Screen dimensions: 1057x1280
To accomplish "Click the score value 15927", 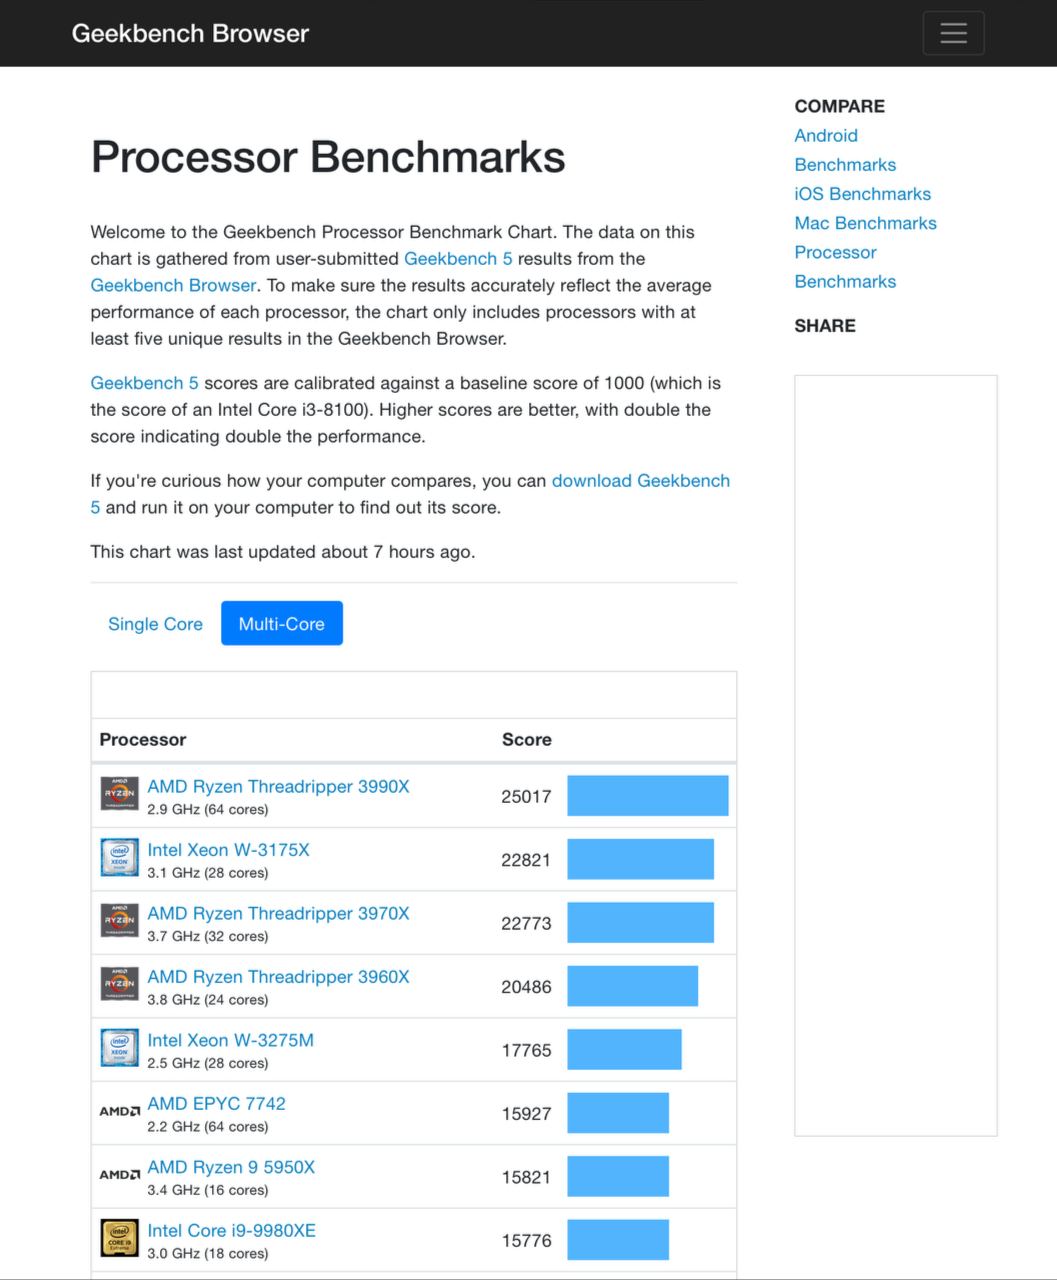I will point(526,1114).
